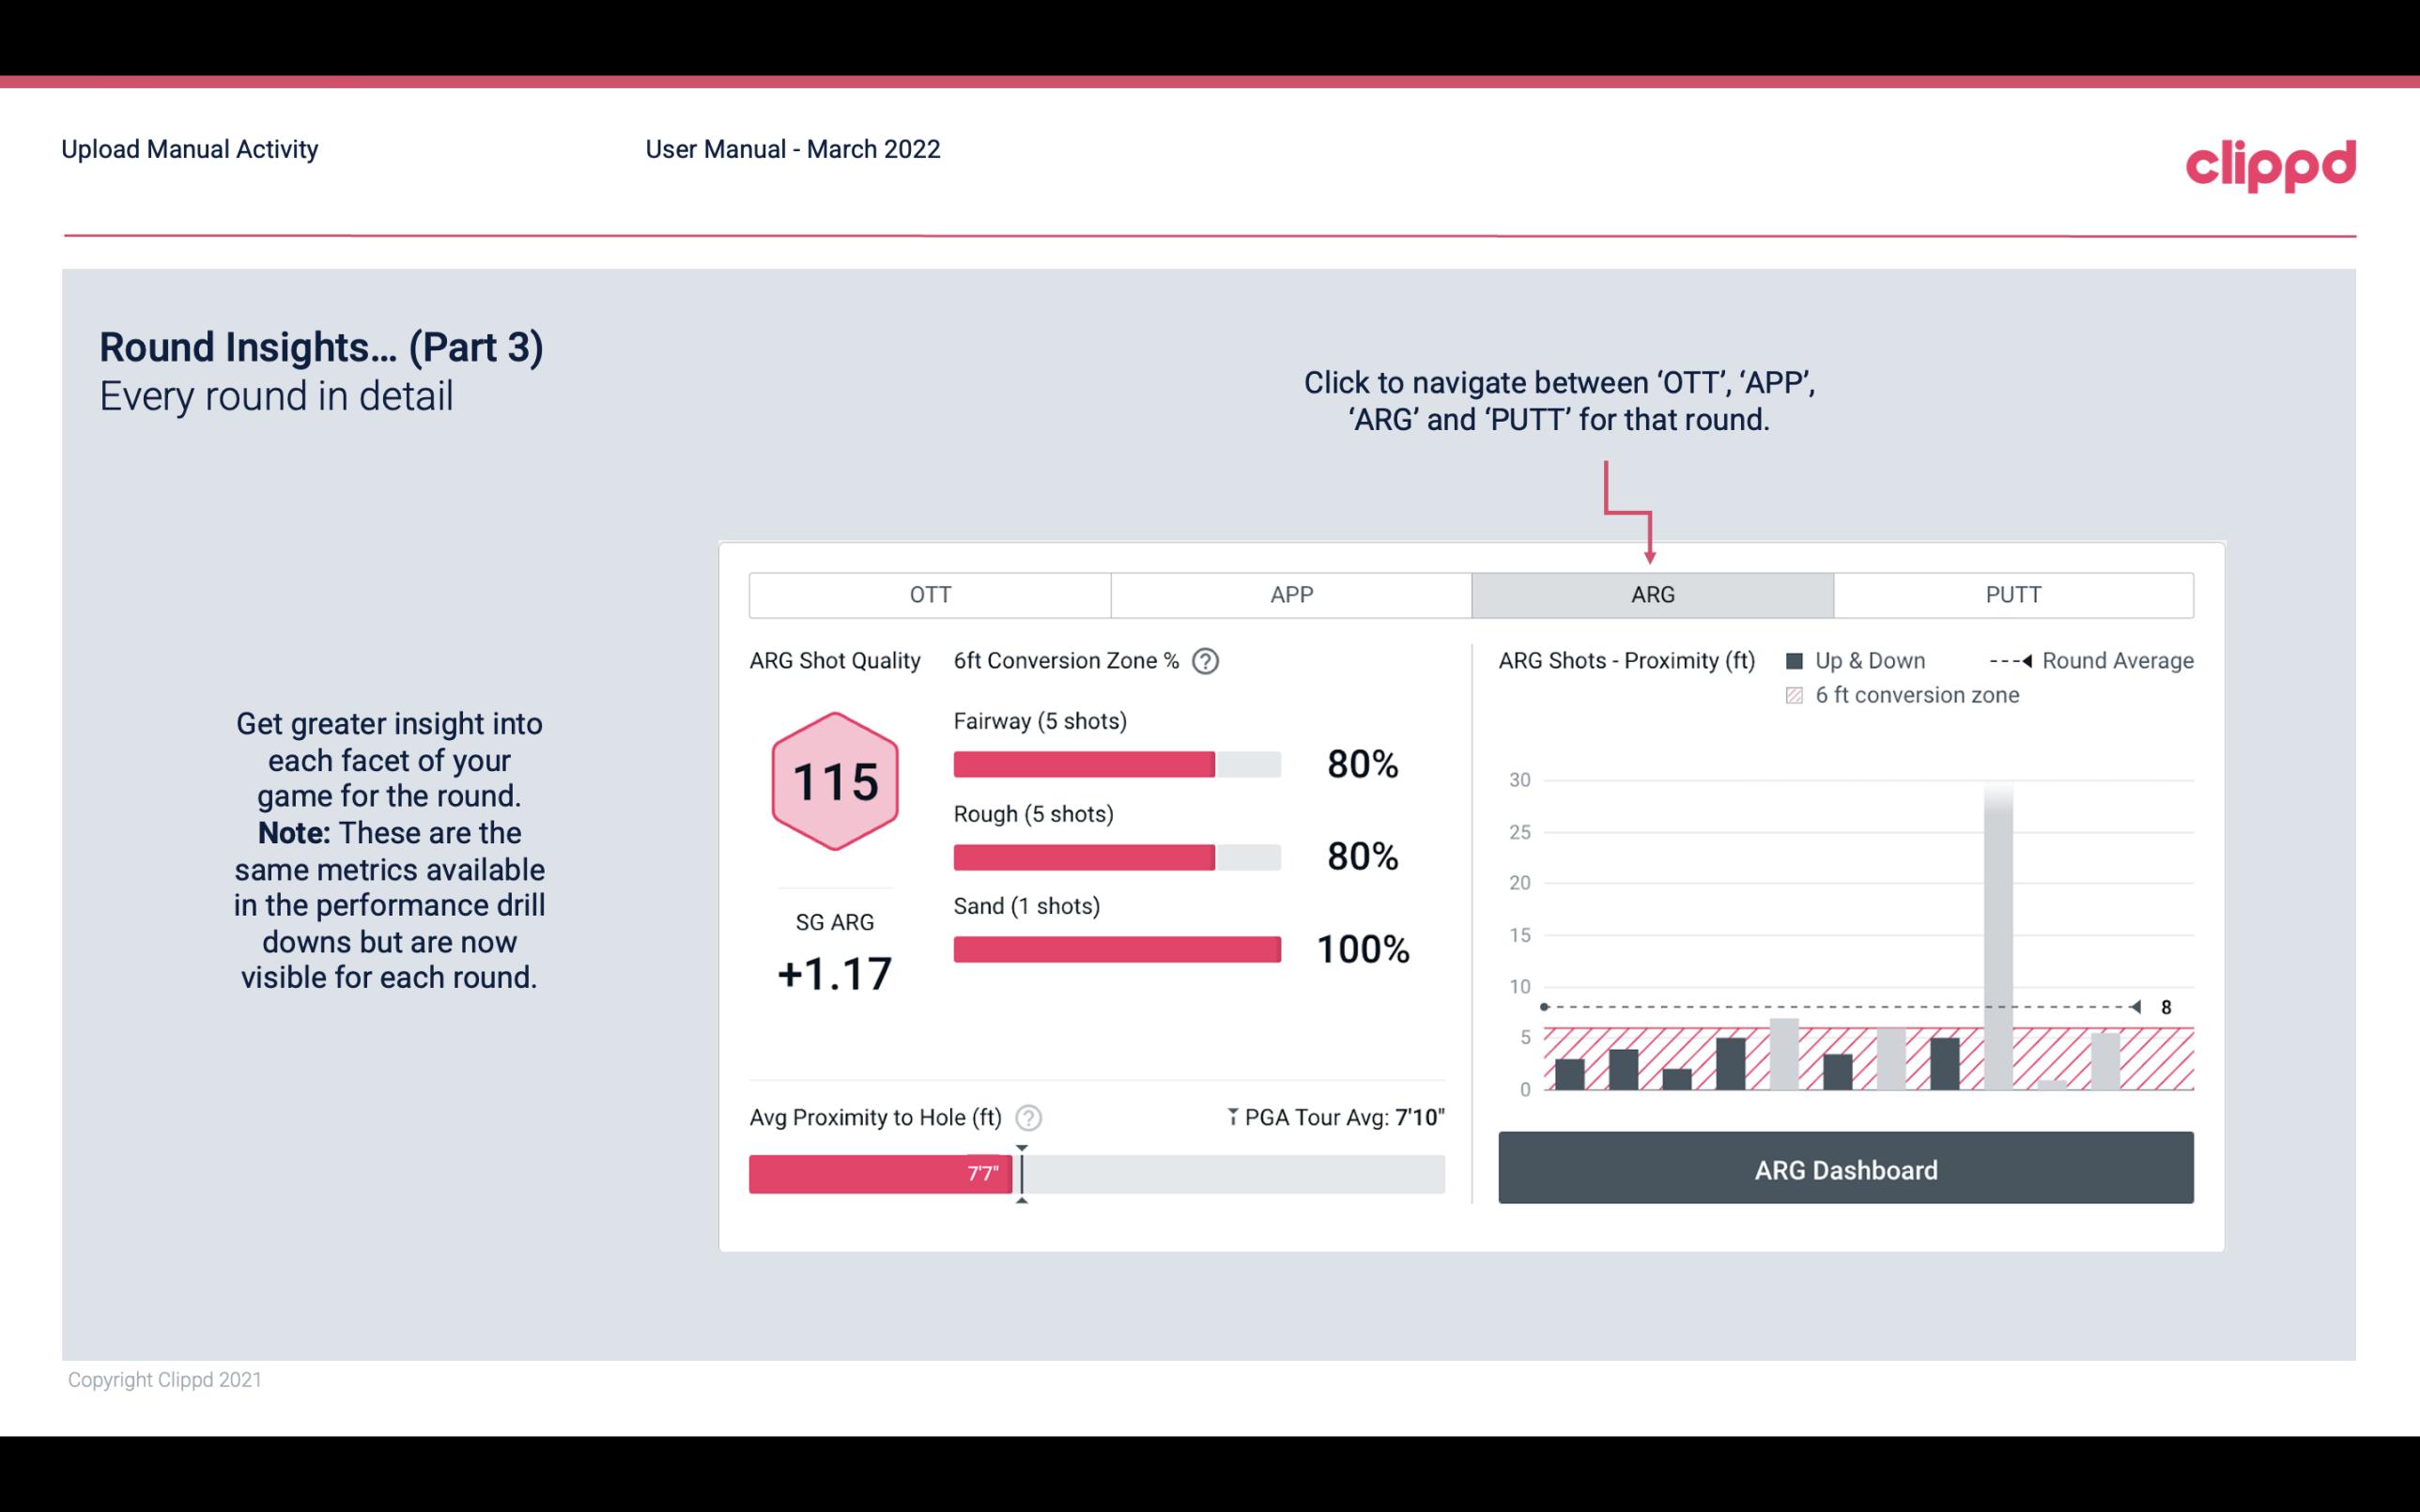The height and width of the screenshot is (1512, 2420).
Task: Click the ARG Dashboard button
Action: click(x=1845, y=1169)
